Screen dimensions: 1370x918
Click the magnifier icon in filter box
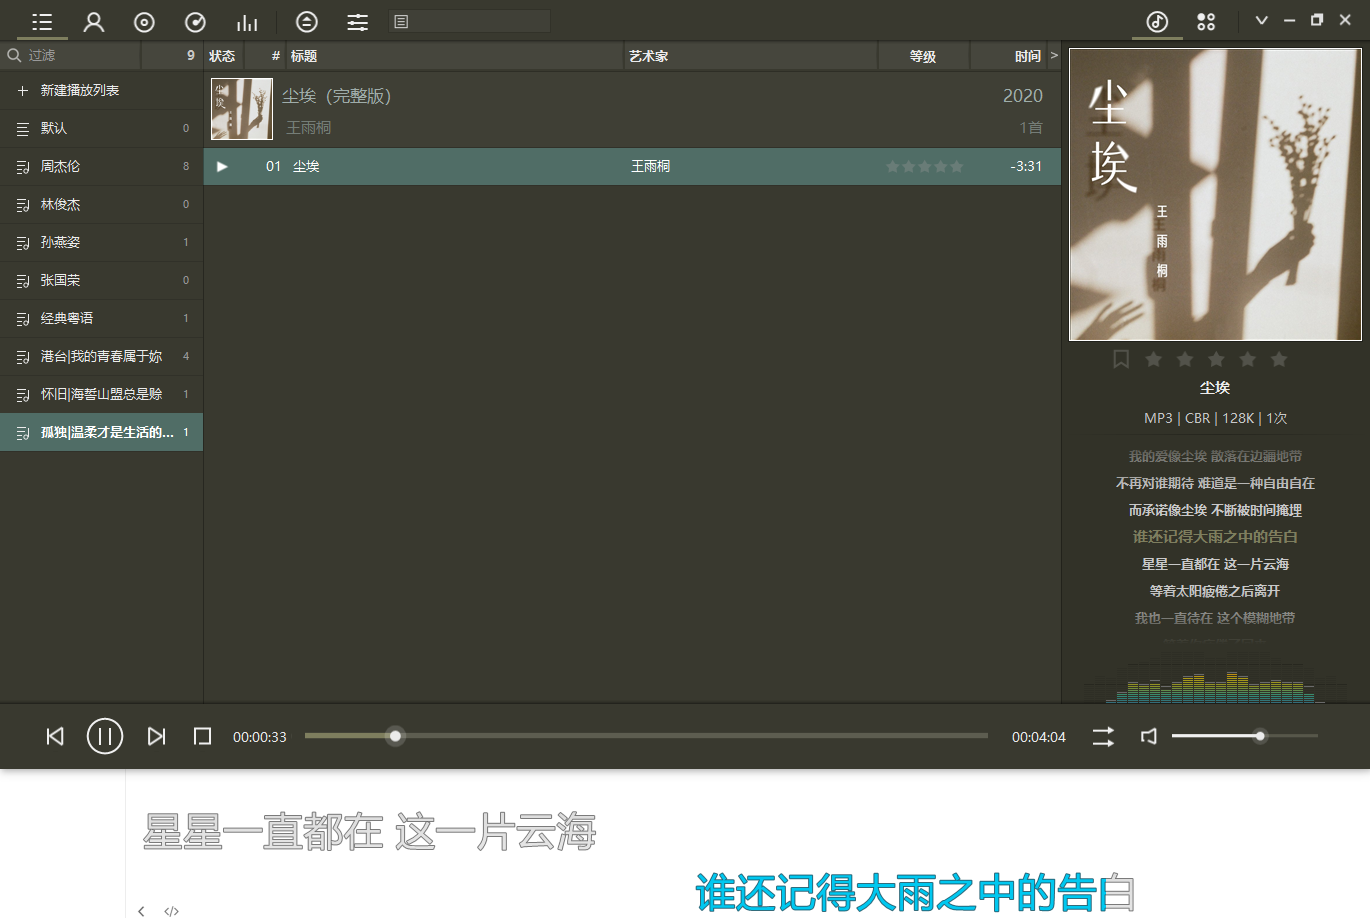pyautogui.click(x=14, y=55)
